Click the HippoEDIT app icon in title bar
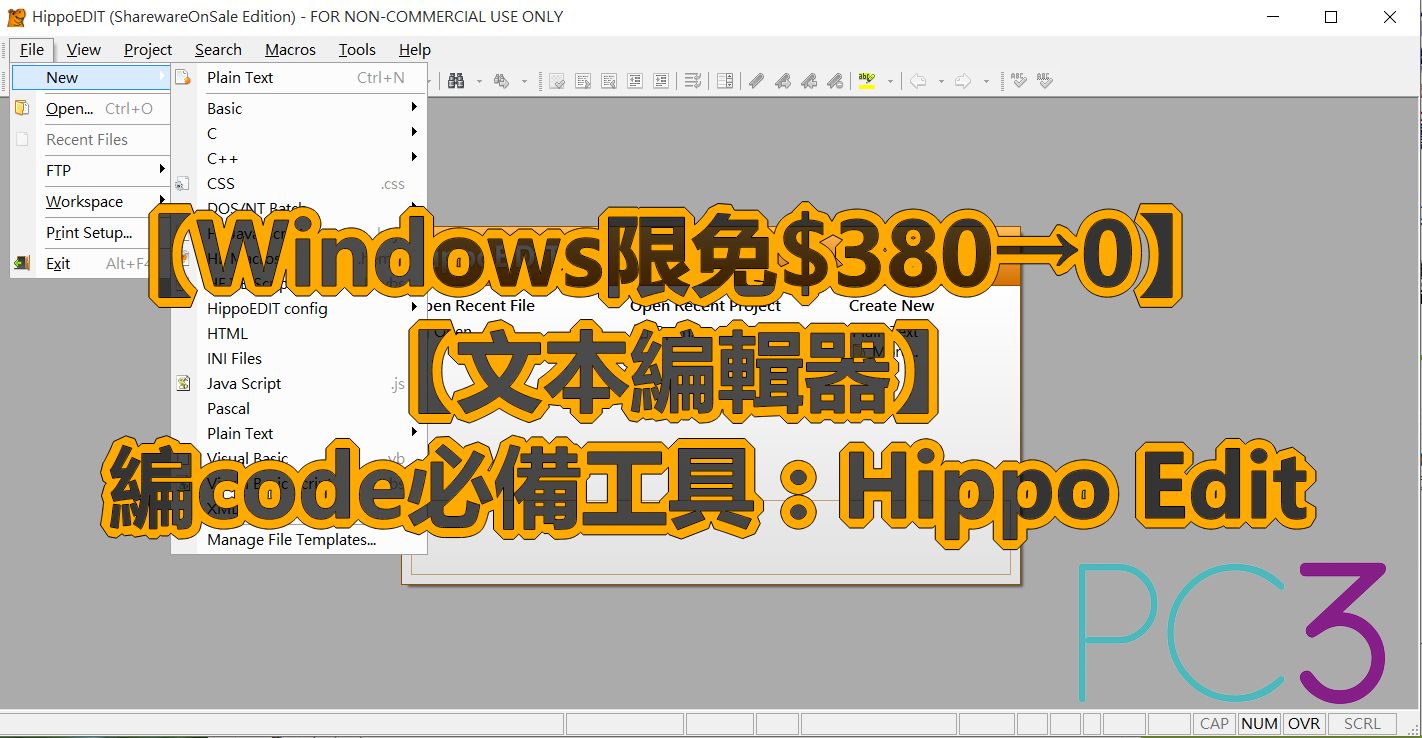Viewport: 1422px width, 738px height. point(16,16)
